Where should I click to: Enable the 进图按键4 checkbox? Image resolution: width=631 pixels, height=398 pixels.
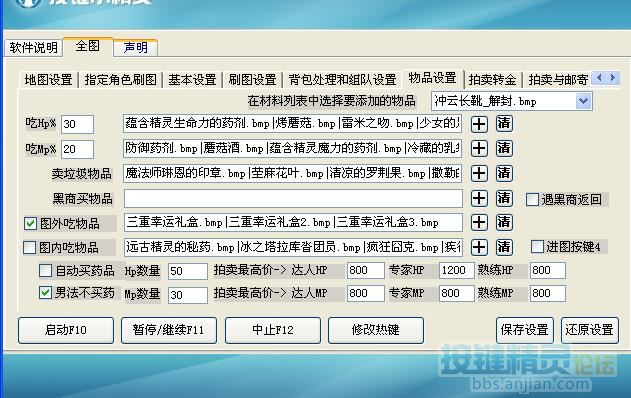[537, 247]
